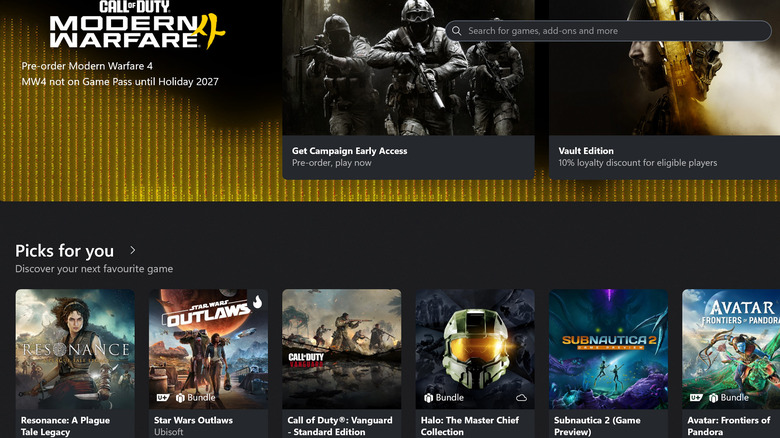Select Subnautica 2 (Game Preview) title
Image resolution: width=780 pixels, height=438 pixels.
[597, 426]
